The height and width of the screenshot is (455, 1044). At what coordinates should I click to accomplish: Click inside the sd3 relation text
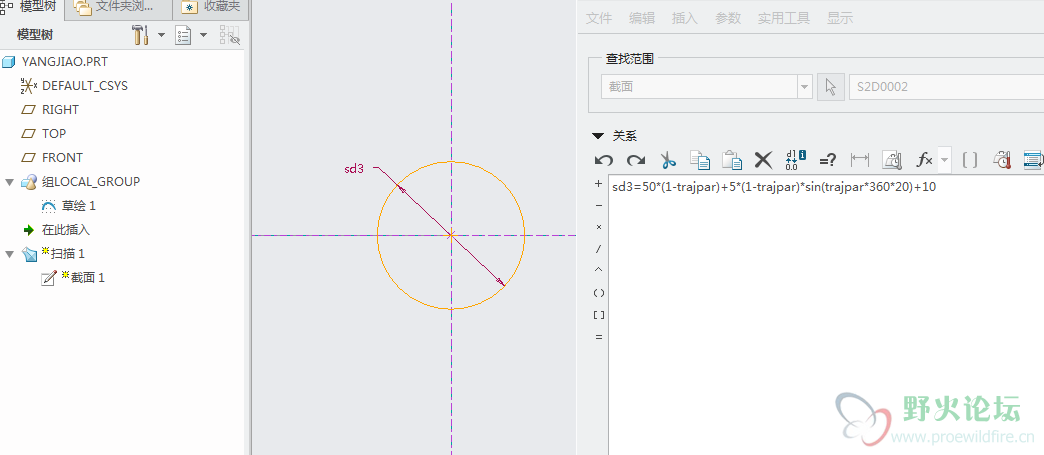coord(774,187)
